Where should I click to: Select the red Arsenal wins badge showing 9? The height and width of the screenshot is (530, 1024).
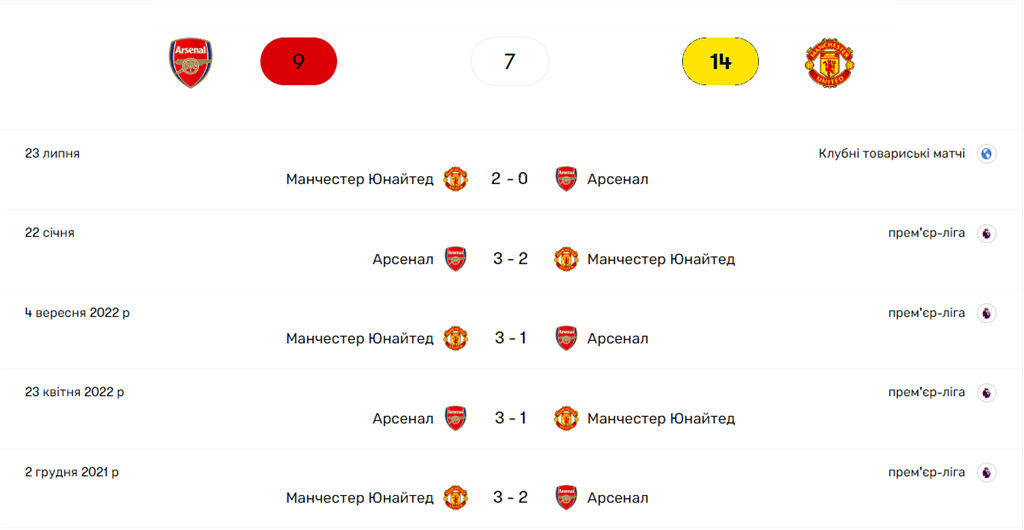(x=298, y=62)
